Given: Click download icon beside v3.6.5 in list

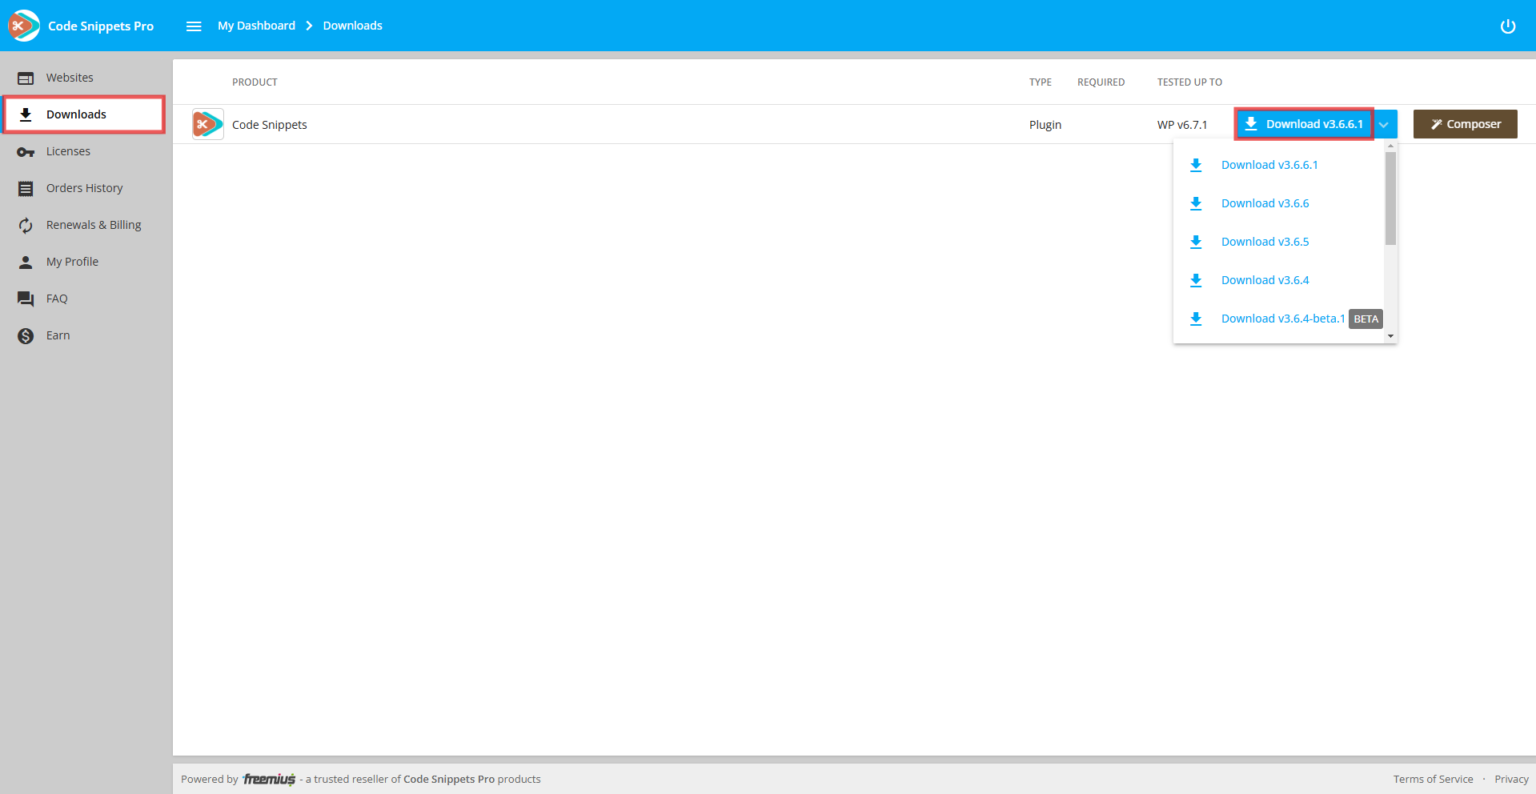Looking at the screenshot, I should [x=1196, y=242].
